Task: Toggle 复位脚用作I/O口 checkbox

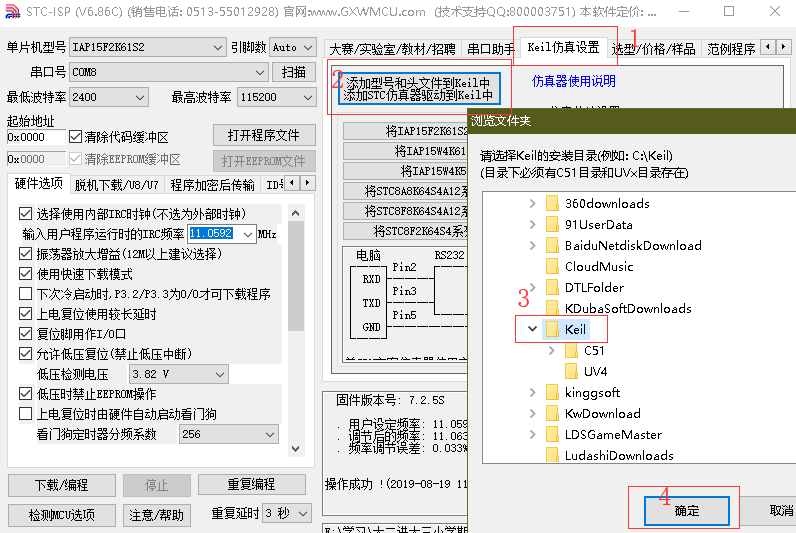Action: pos(25,334)
